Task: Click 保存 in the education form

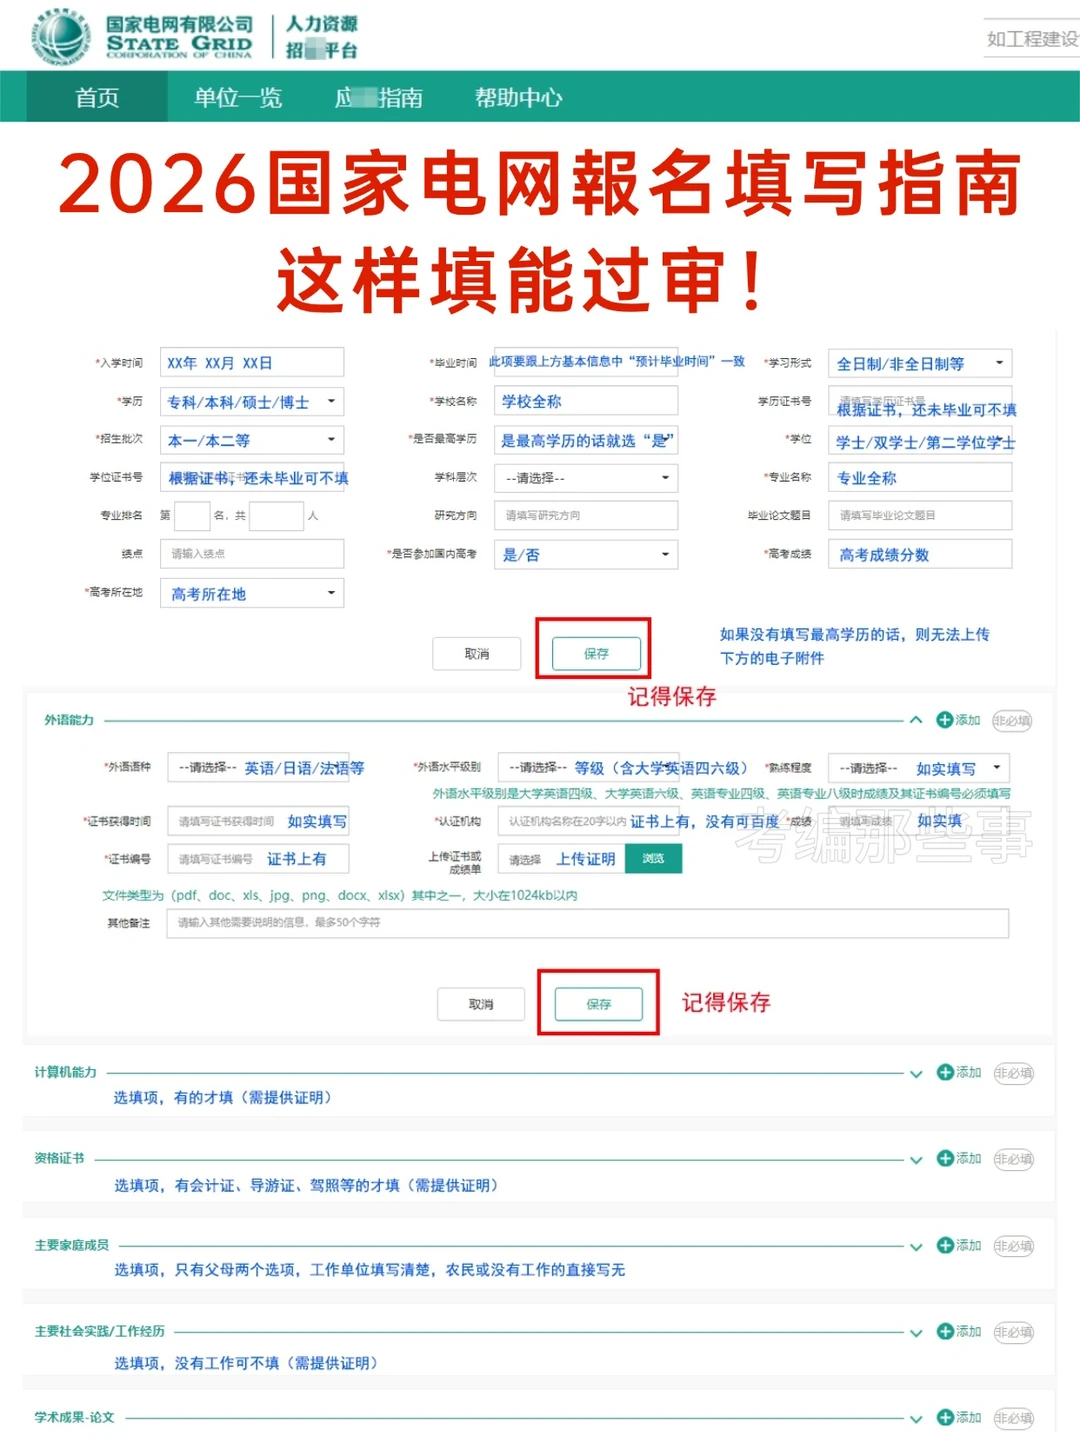Action: [x=596, y=654]
